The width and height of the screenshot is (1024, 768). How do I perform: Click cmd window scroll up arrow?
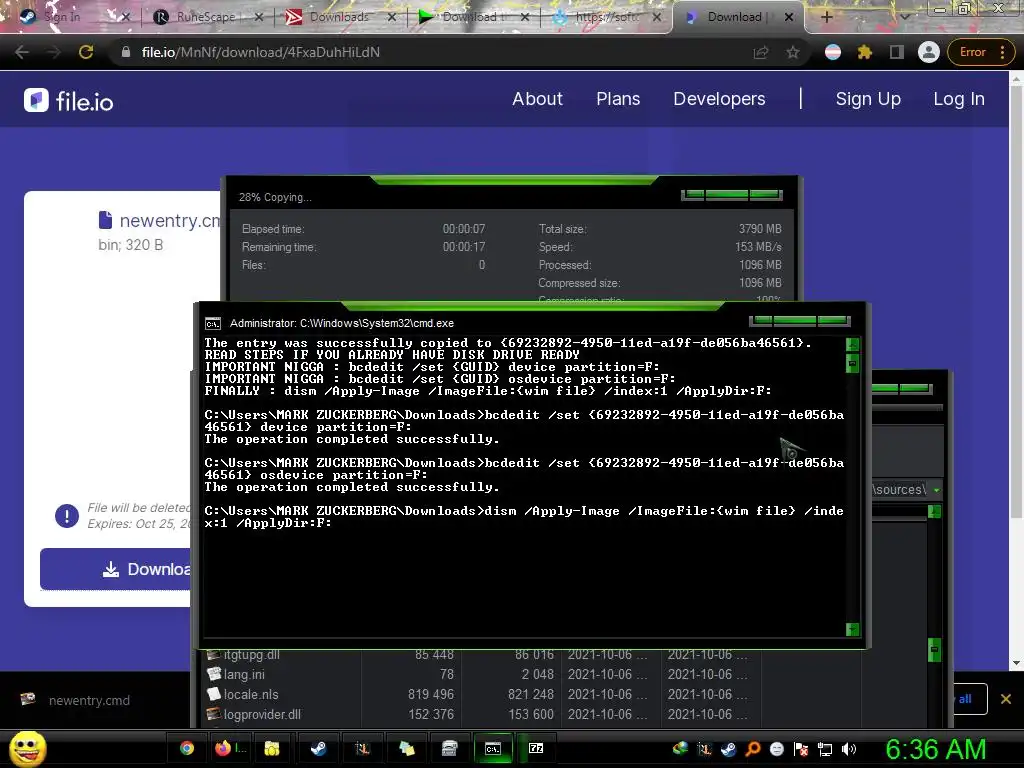(x=852, y=344)
